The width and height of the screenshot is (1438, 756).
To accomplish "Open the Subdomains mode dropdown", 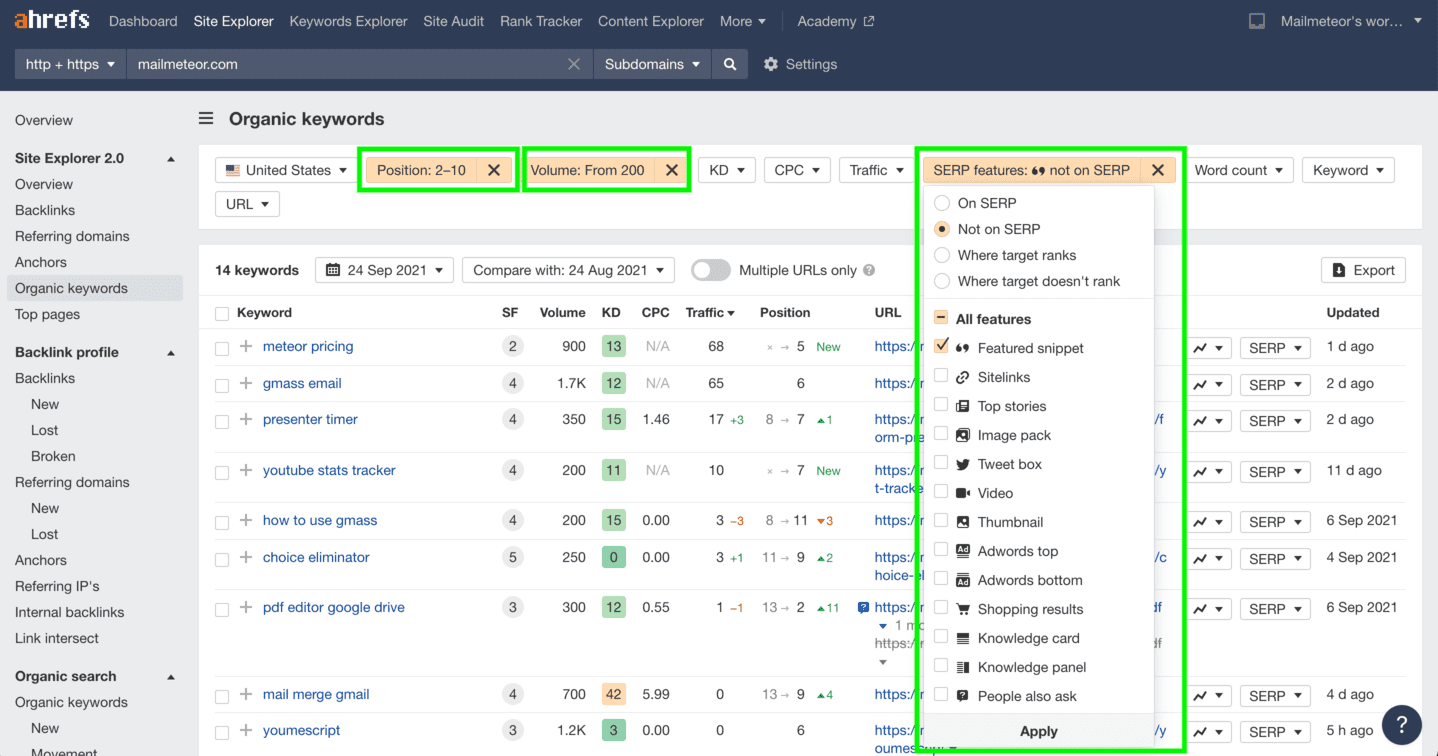I will click(652, 64).
